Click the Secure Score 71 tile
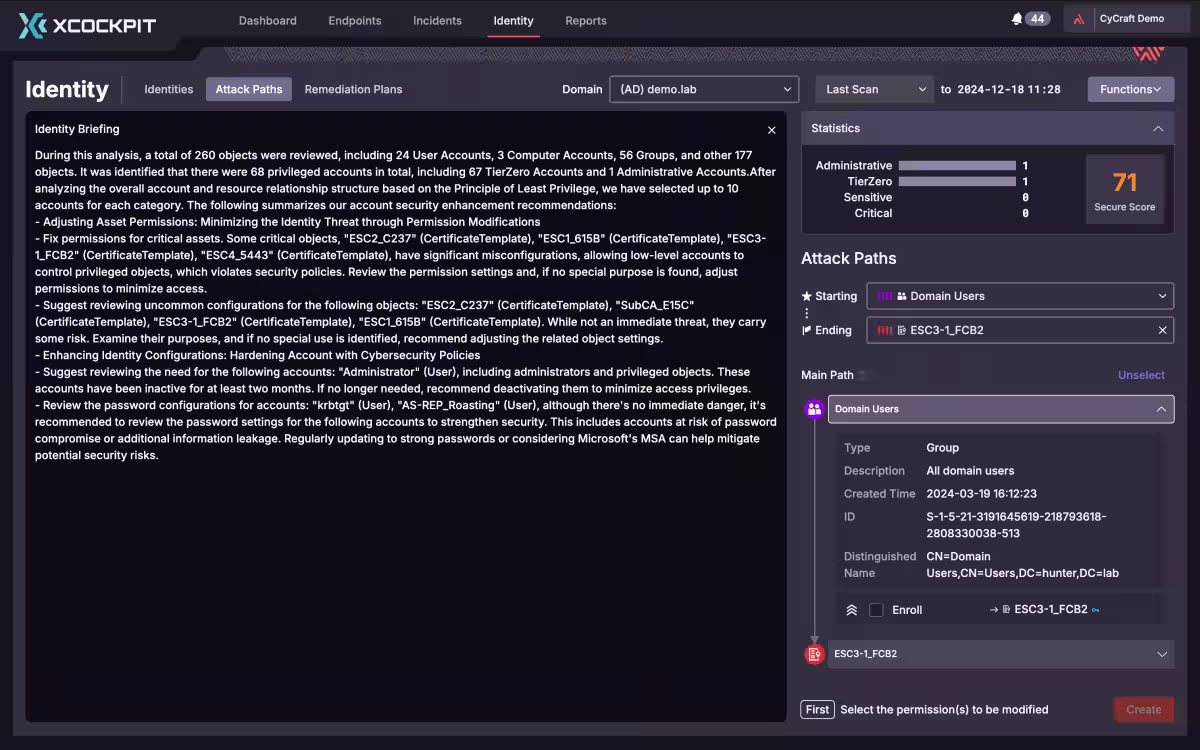This screenshot has height=750, width=1200. coord(1125,189)
